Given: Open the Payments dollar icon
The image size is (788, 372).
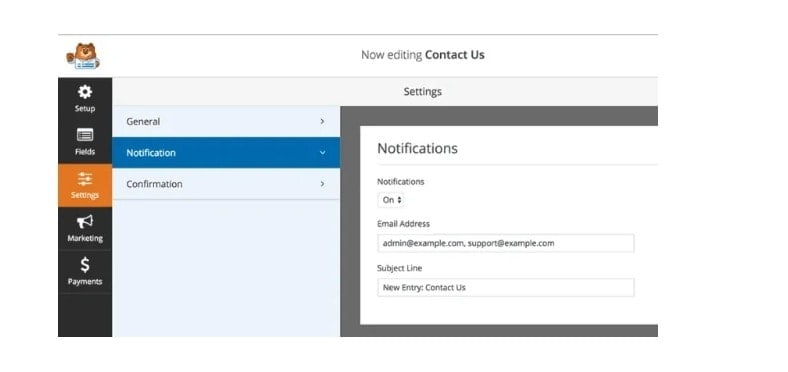Looking at the screenshot, I should click(85, 265).
